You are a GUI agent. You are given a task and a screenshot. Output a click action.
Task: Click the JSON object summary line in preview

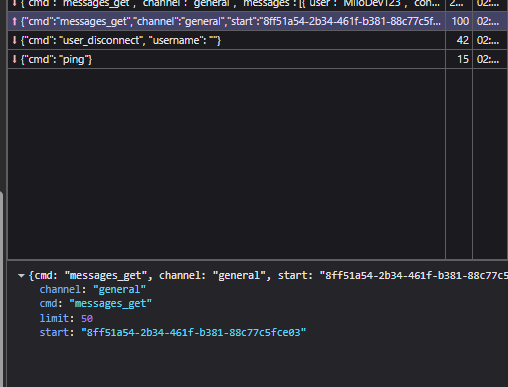268,276
